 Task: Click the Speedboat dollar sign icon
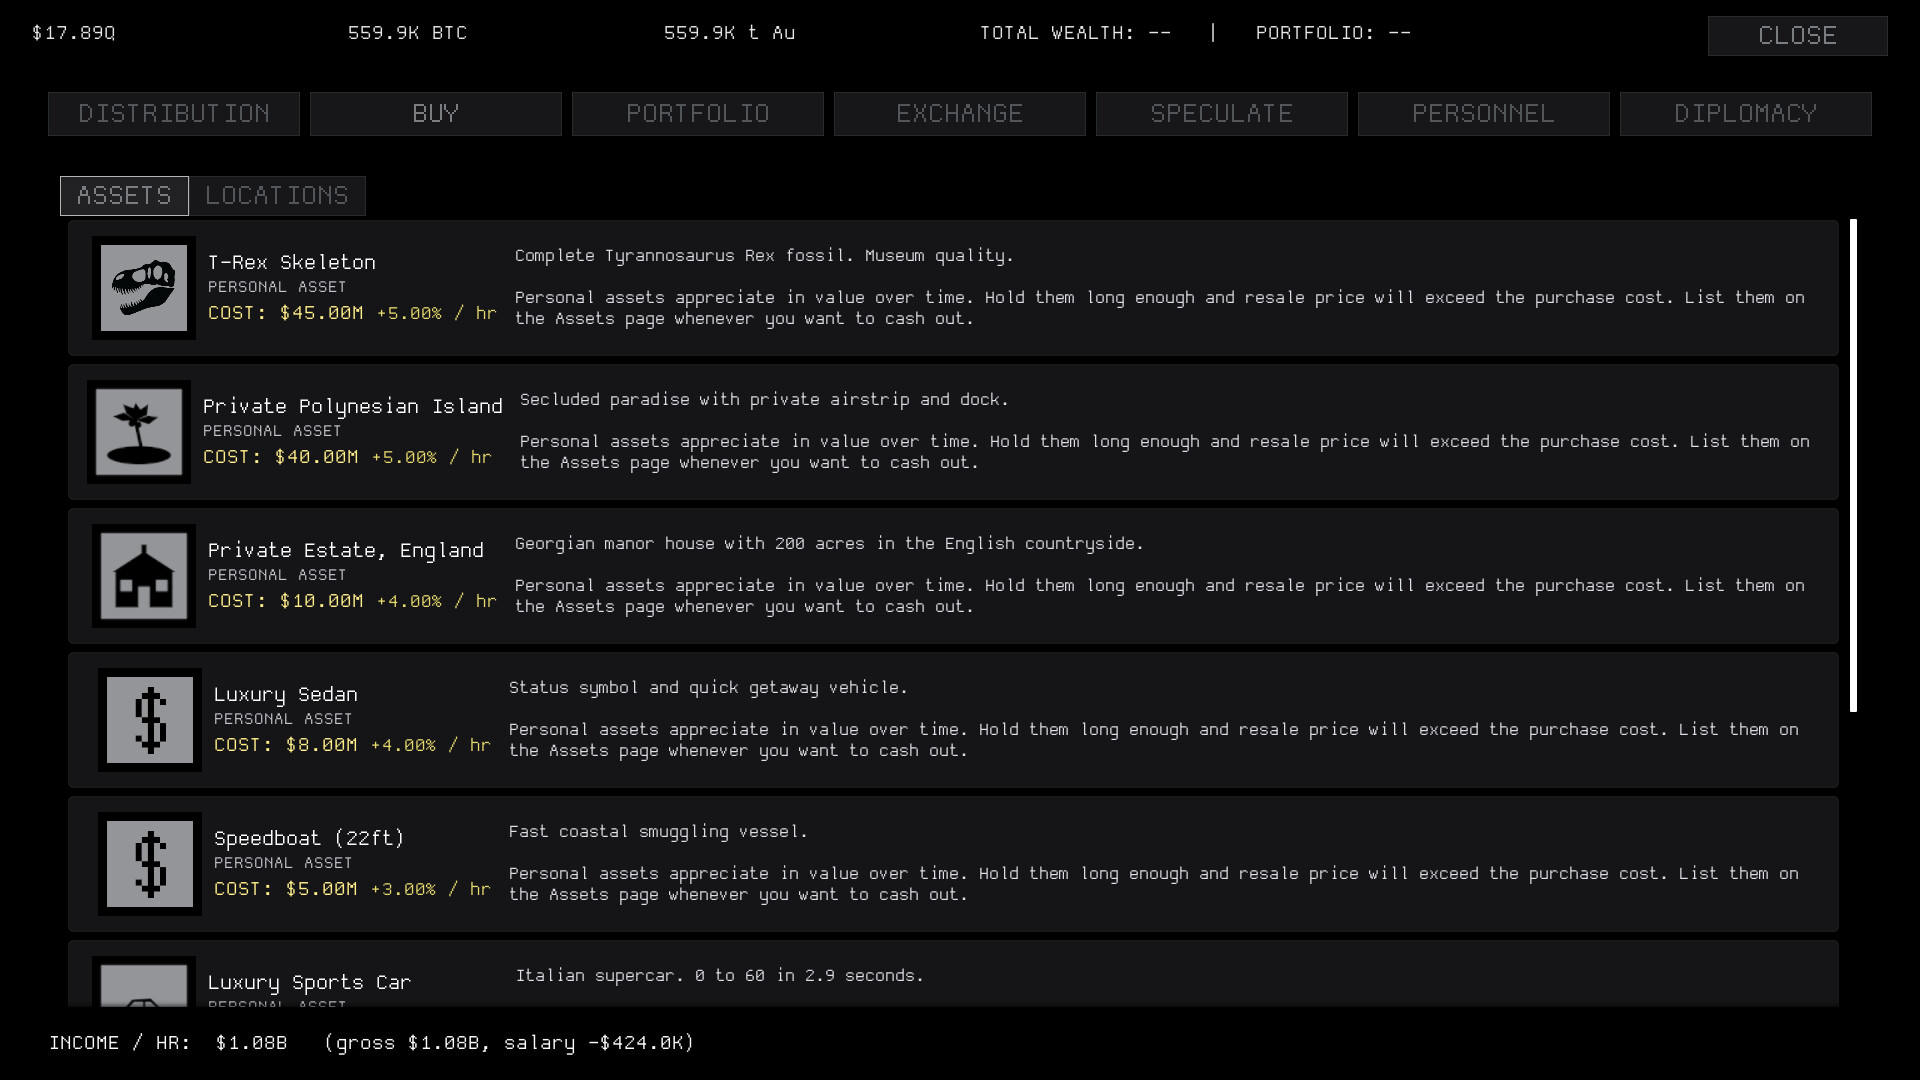pyautogui.click(x=150, y=864)
